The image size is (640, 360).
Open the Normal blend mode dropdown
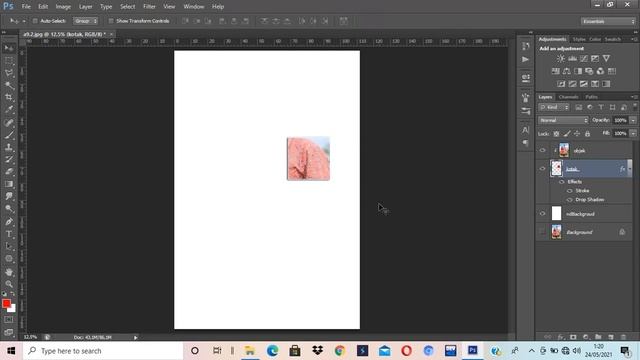(563, 120)
